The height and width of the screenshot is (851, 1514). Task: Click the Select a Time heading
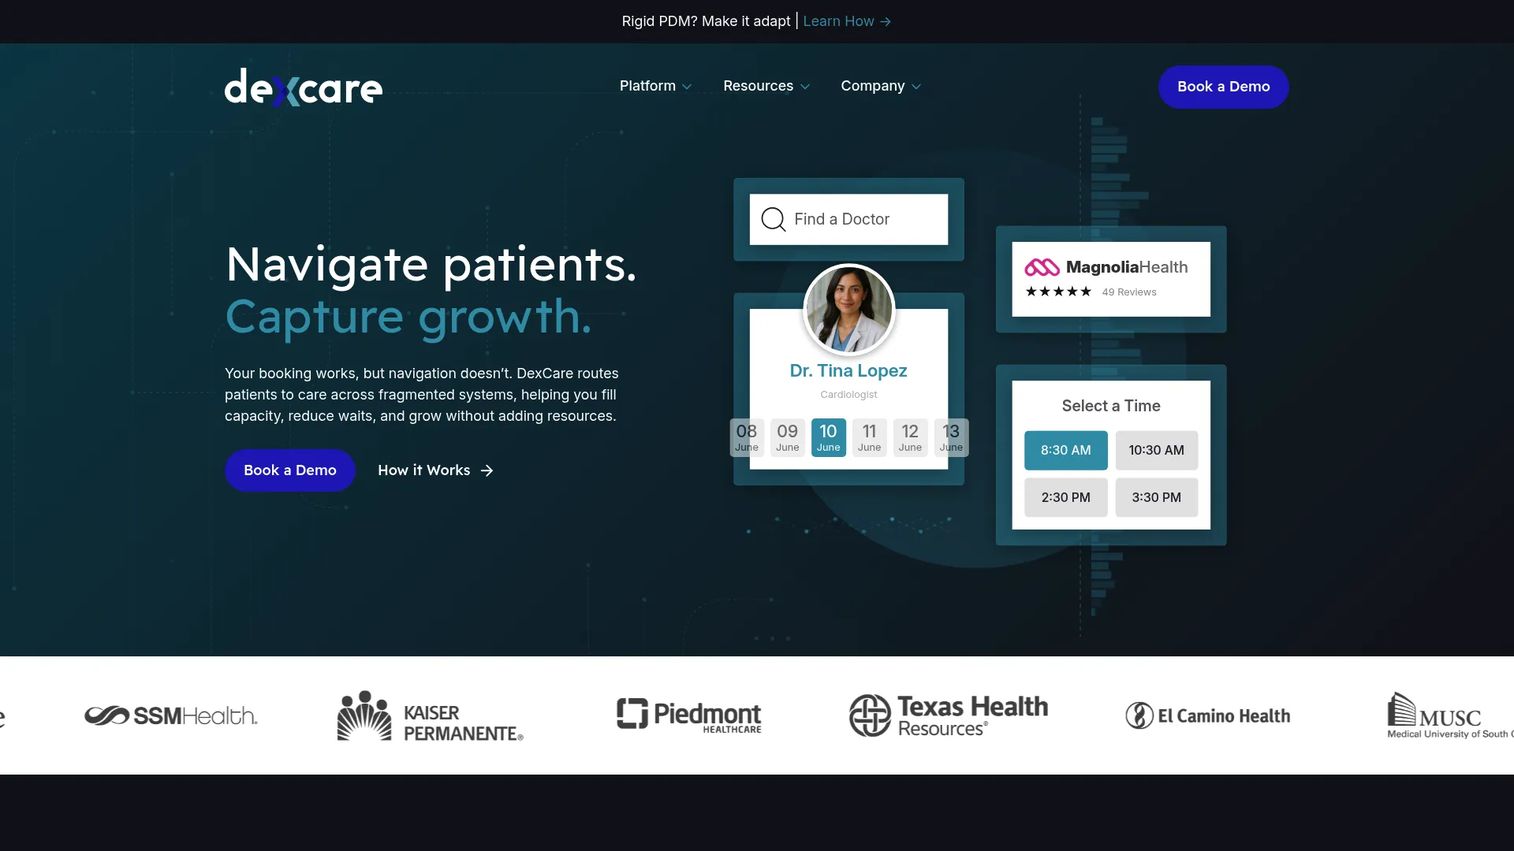tap(1111, 406)
